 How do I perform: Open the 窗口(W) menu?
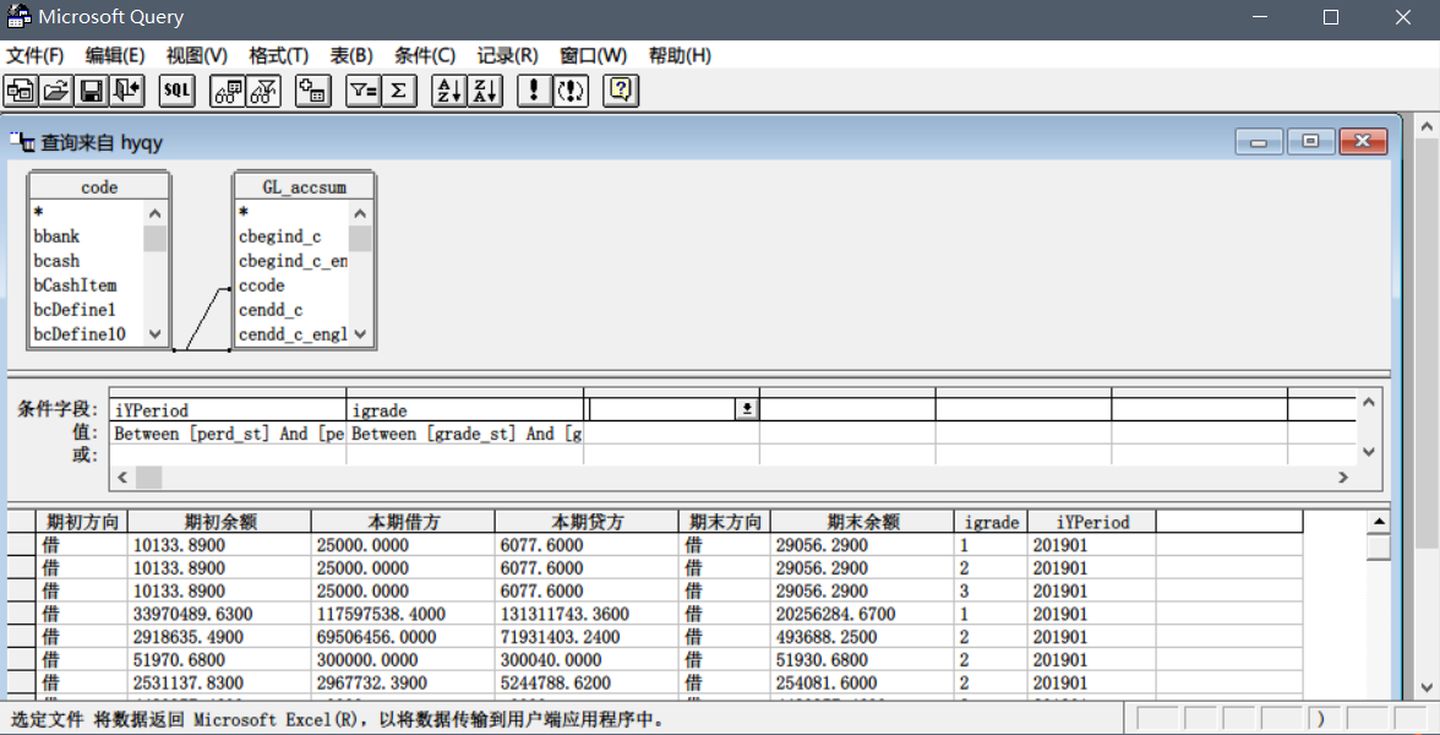click(x=593, y=55)
